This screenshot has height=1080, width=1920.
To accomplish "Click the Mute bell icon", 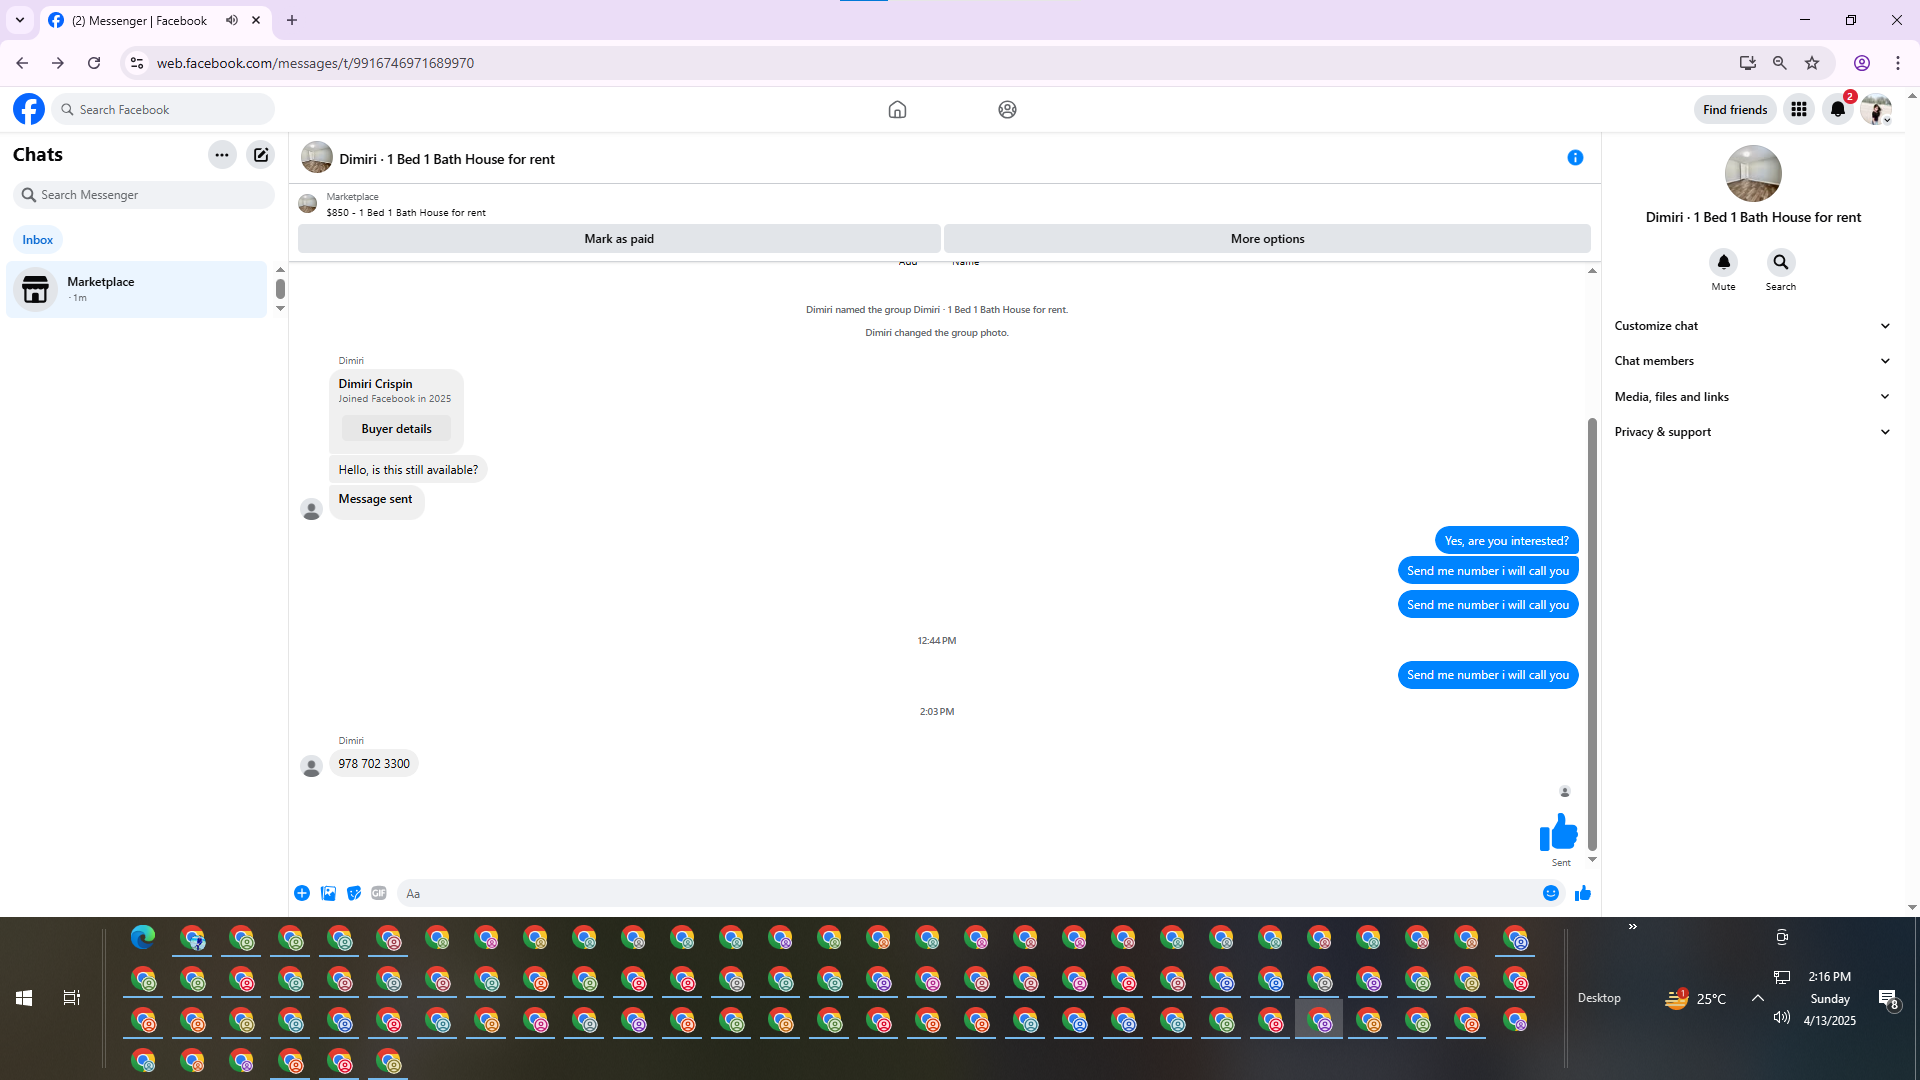I will coord(1723,263).
